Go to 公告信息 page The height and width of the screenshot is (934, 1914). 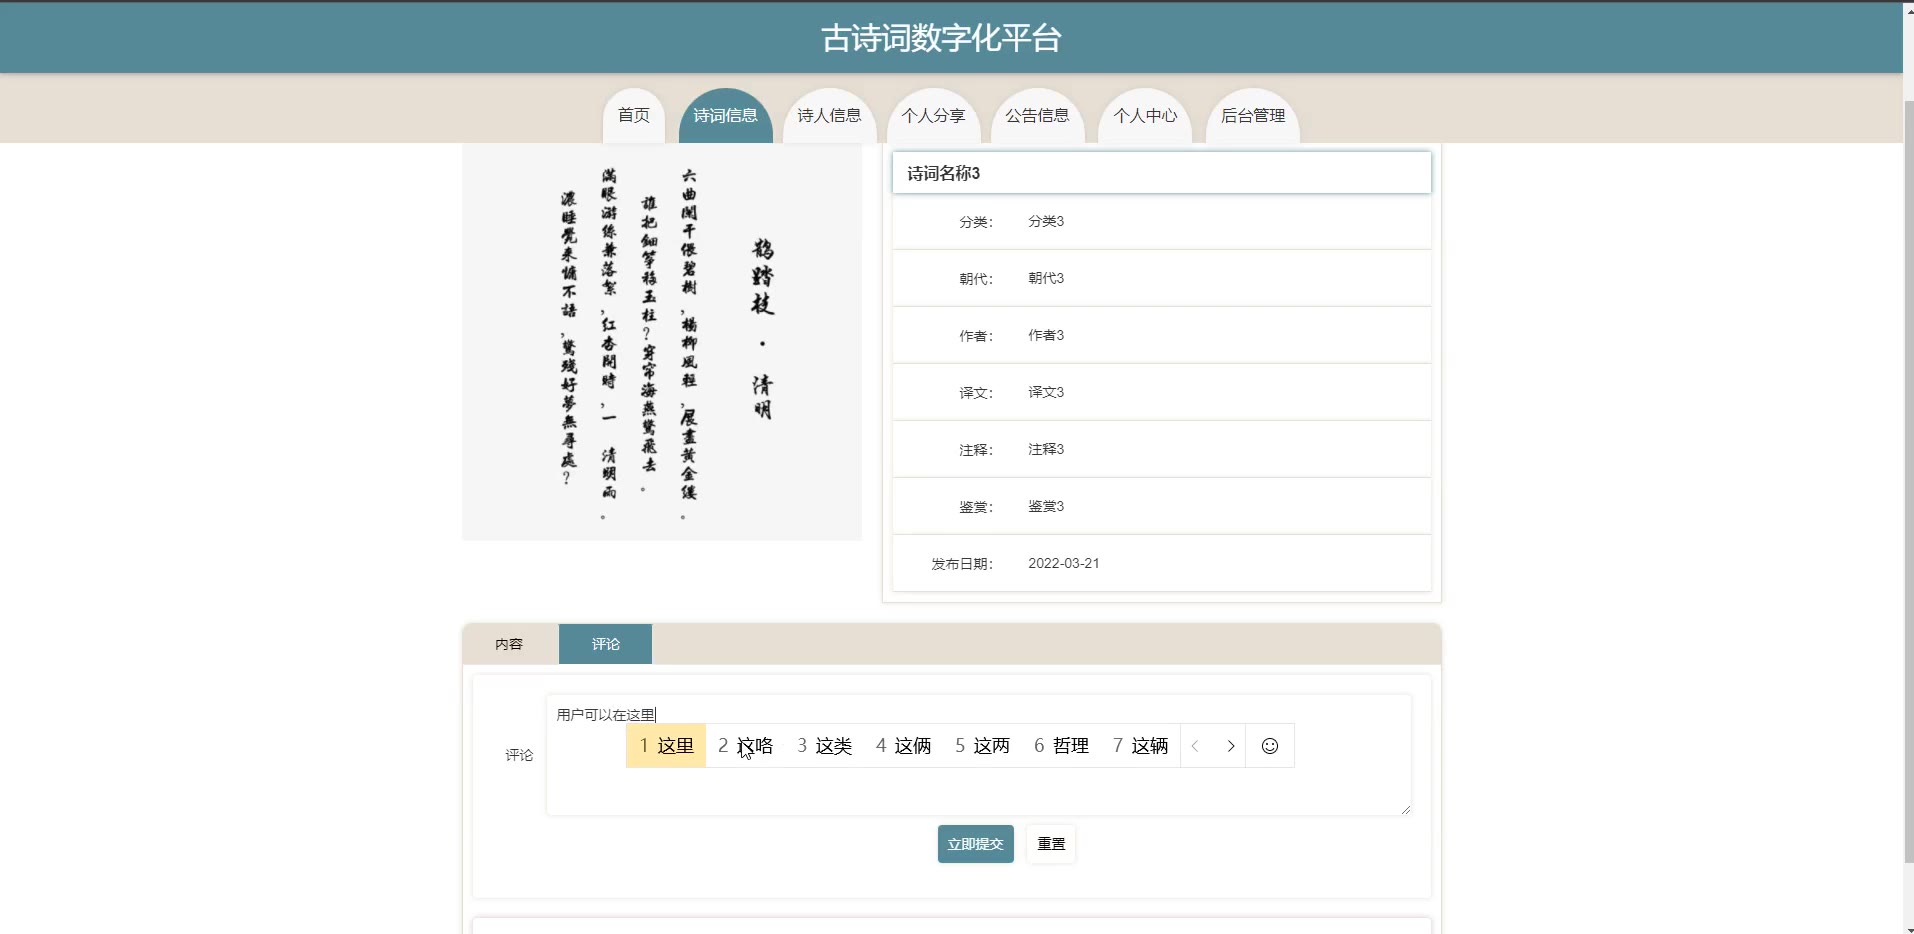[1037, 116]
